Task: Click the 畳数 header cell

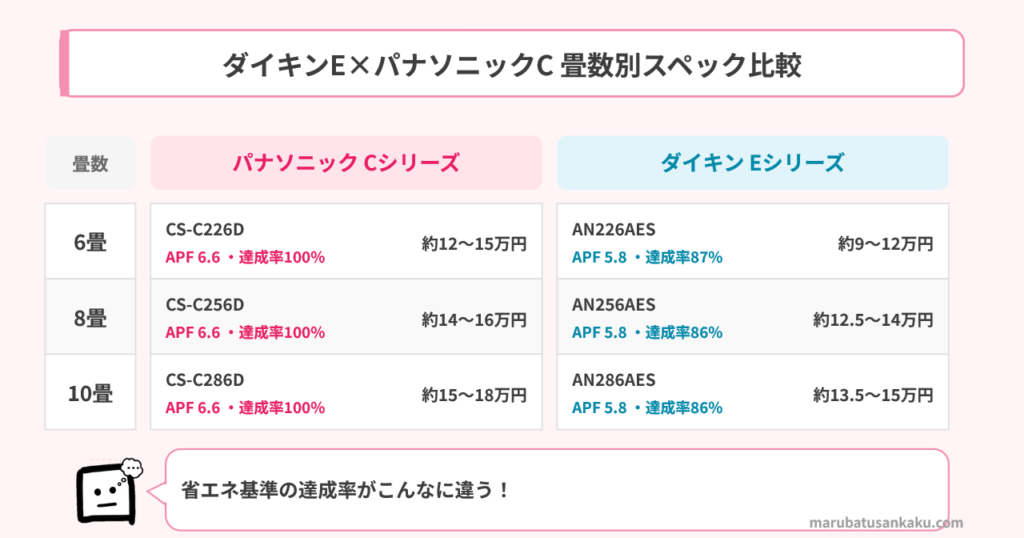Action: 90,164
